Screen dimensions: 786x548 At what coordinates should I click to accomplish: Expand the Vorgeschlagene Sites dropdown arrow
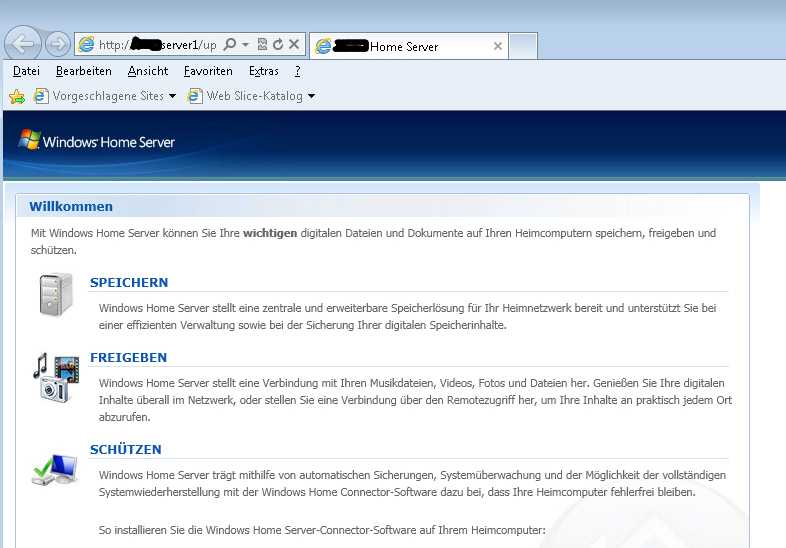[x=172, y=96]
